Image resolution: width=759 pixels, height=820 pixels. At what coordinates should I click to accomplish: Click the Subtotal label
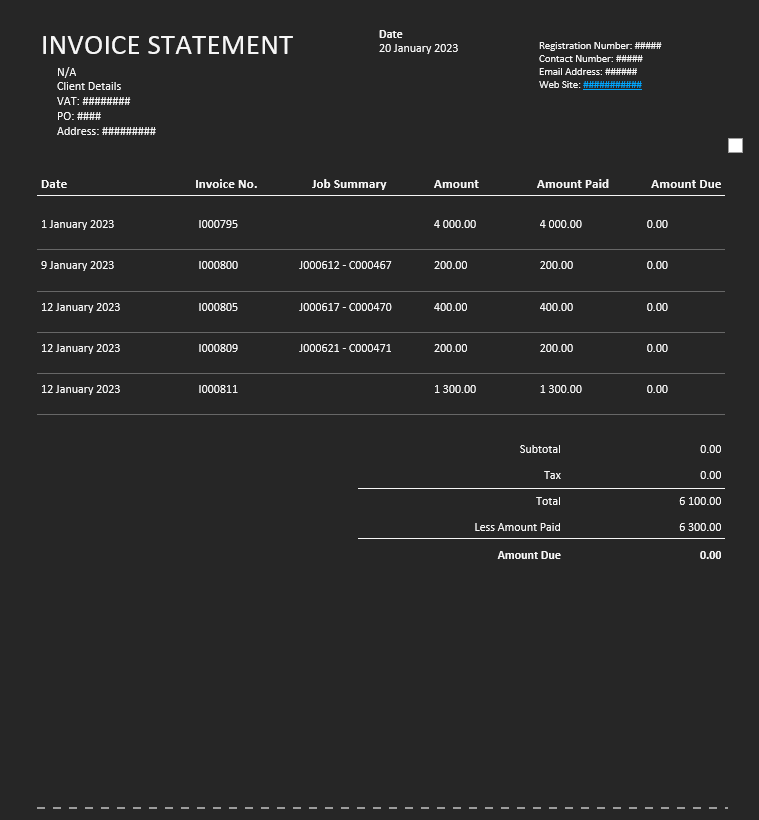point(540,449)
